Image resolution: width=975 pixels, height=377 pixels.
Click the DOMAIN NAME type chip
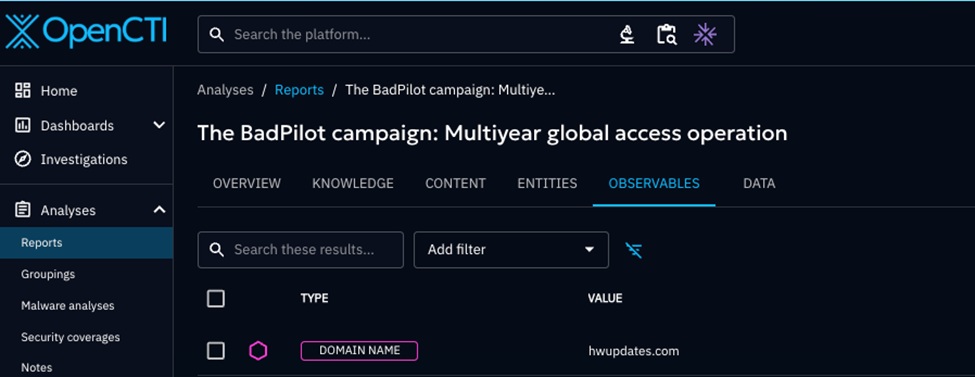[359, 351]
